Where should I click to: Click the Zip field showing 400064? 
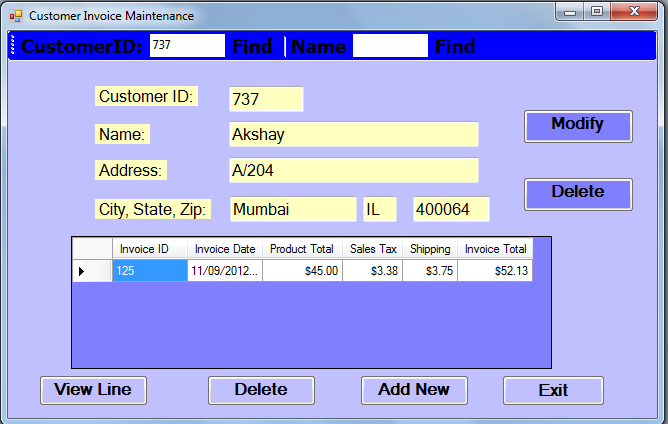451,210
